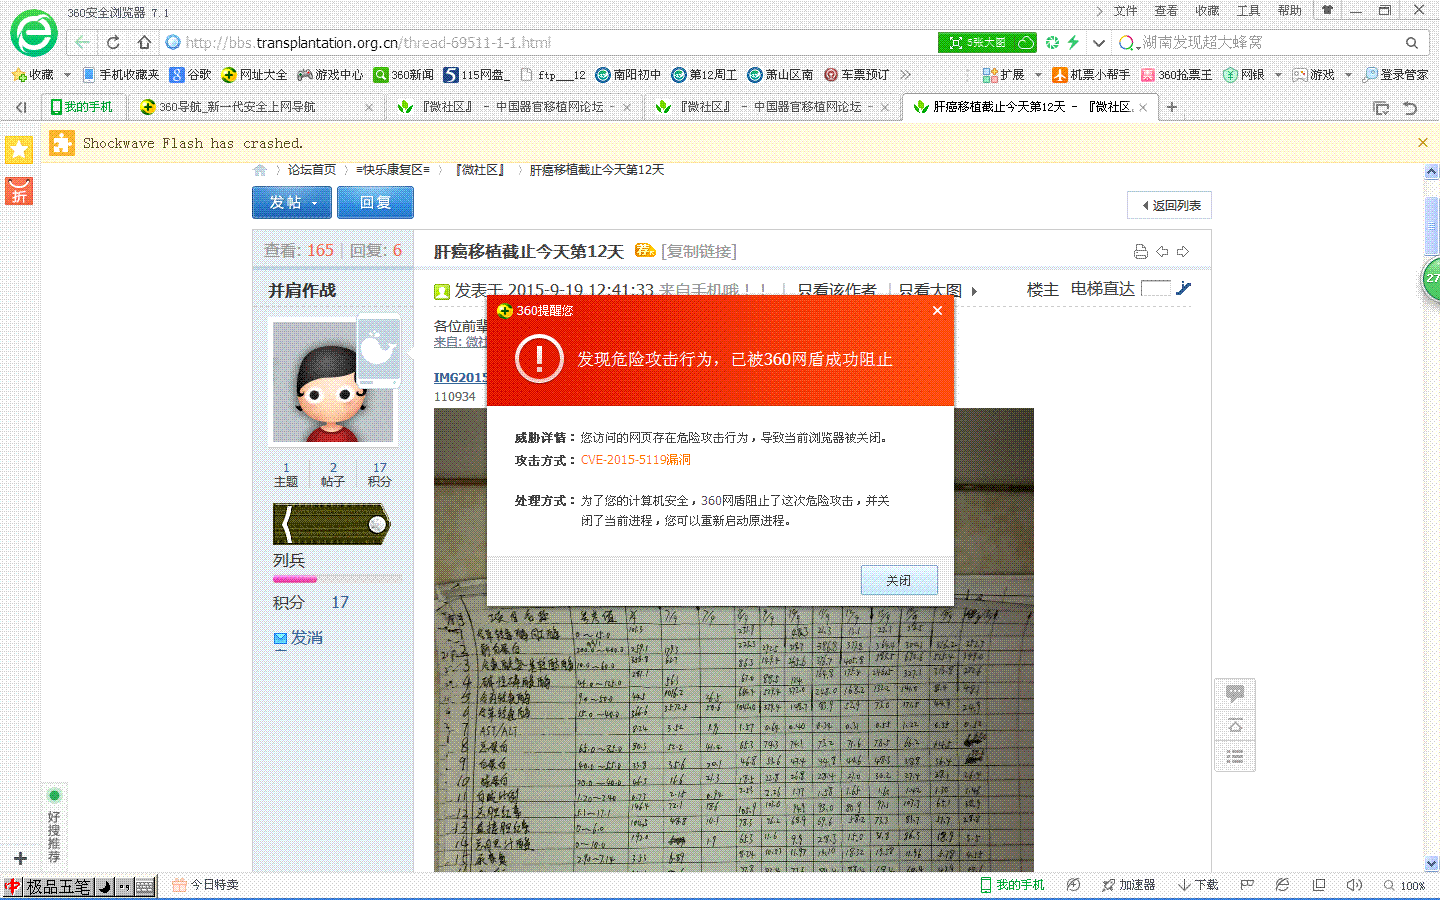1440x900 pixels.
Task: Dismiss the Shockwave Flash crashed bar
Action: (x=1422, y=143)
